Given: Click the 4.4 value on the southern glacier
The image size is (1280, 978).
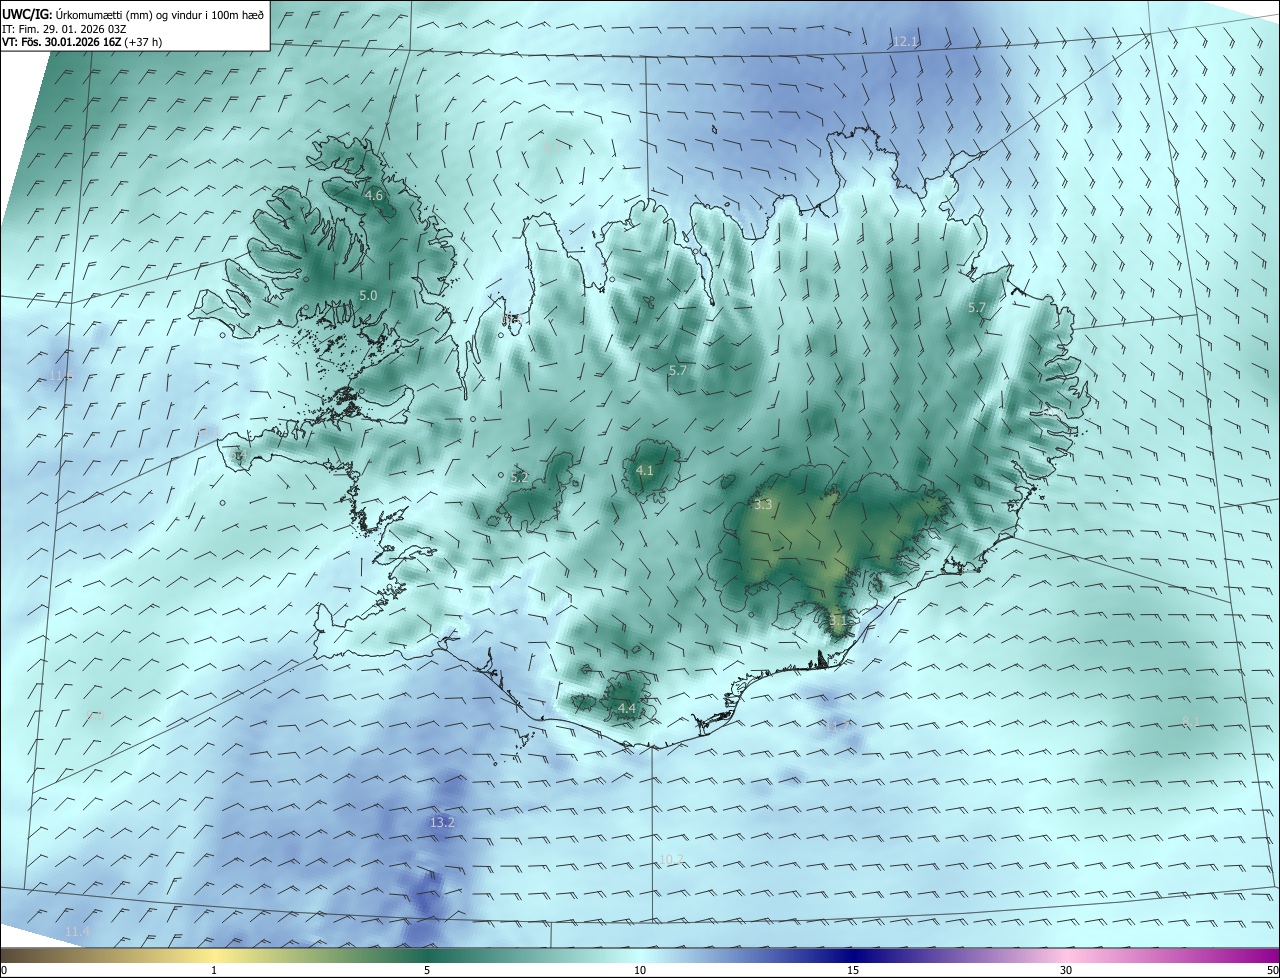Looking at the screenshot, I should [627, 709].
